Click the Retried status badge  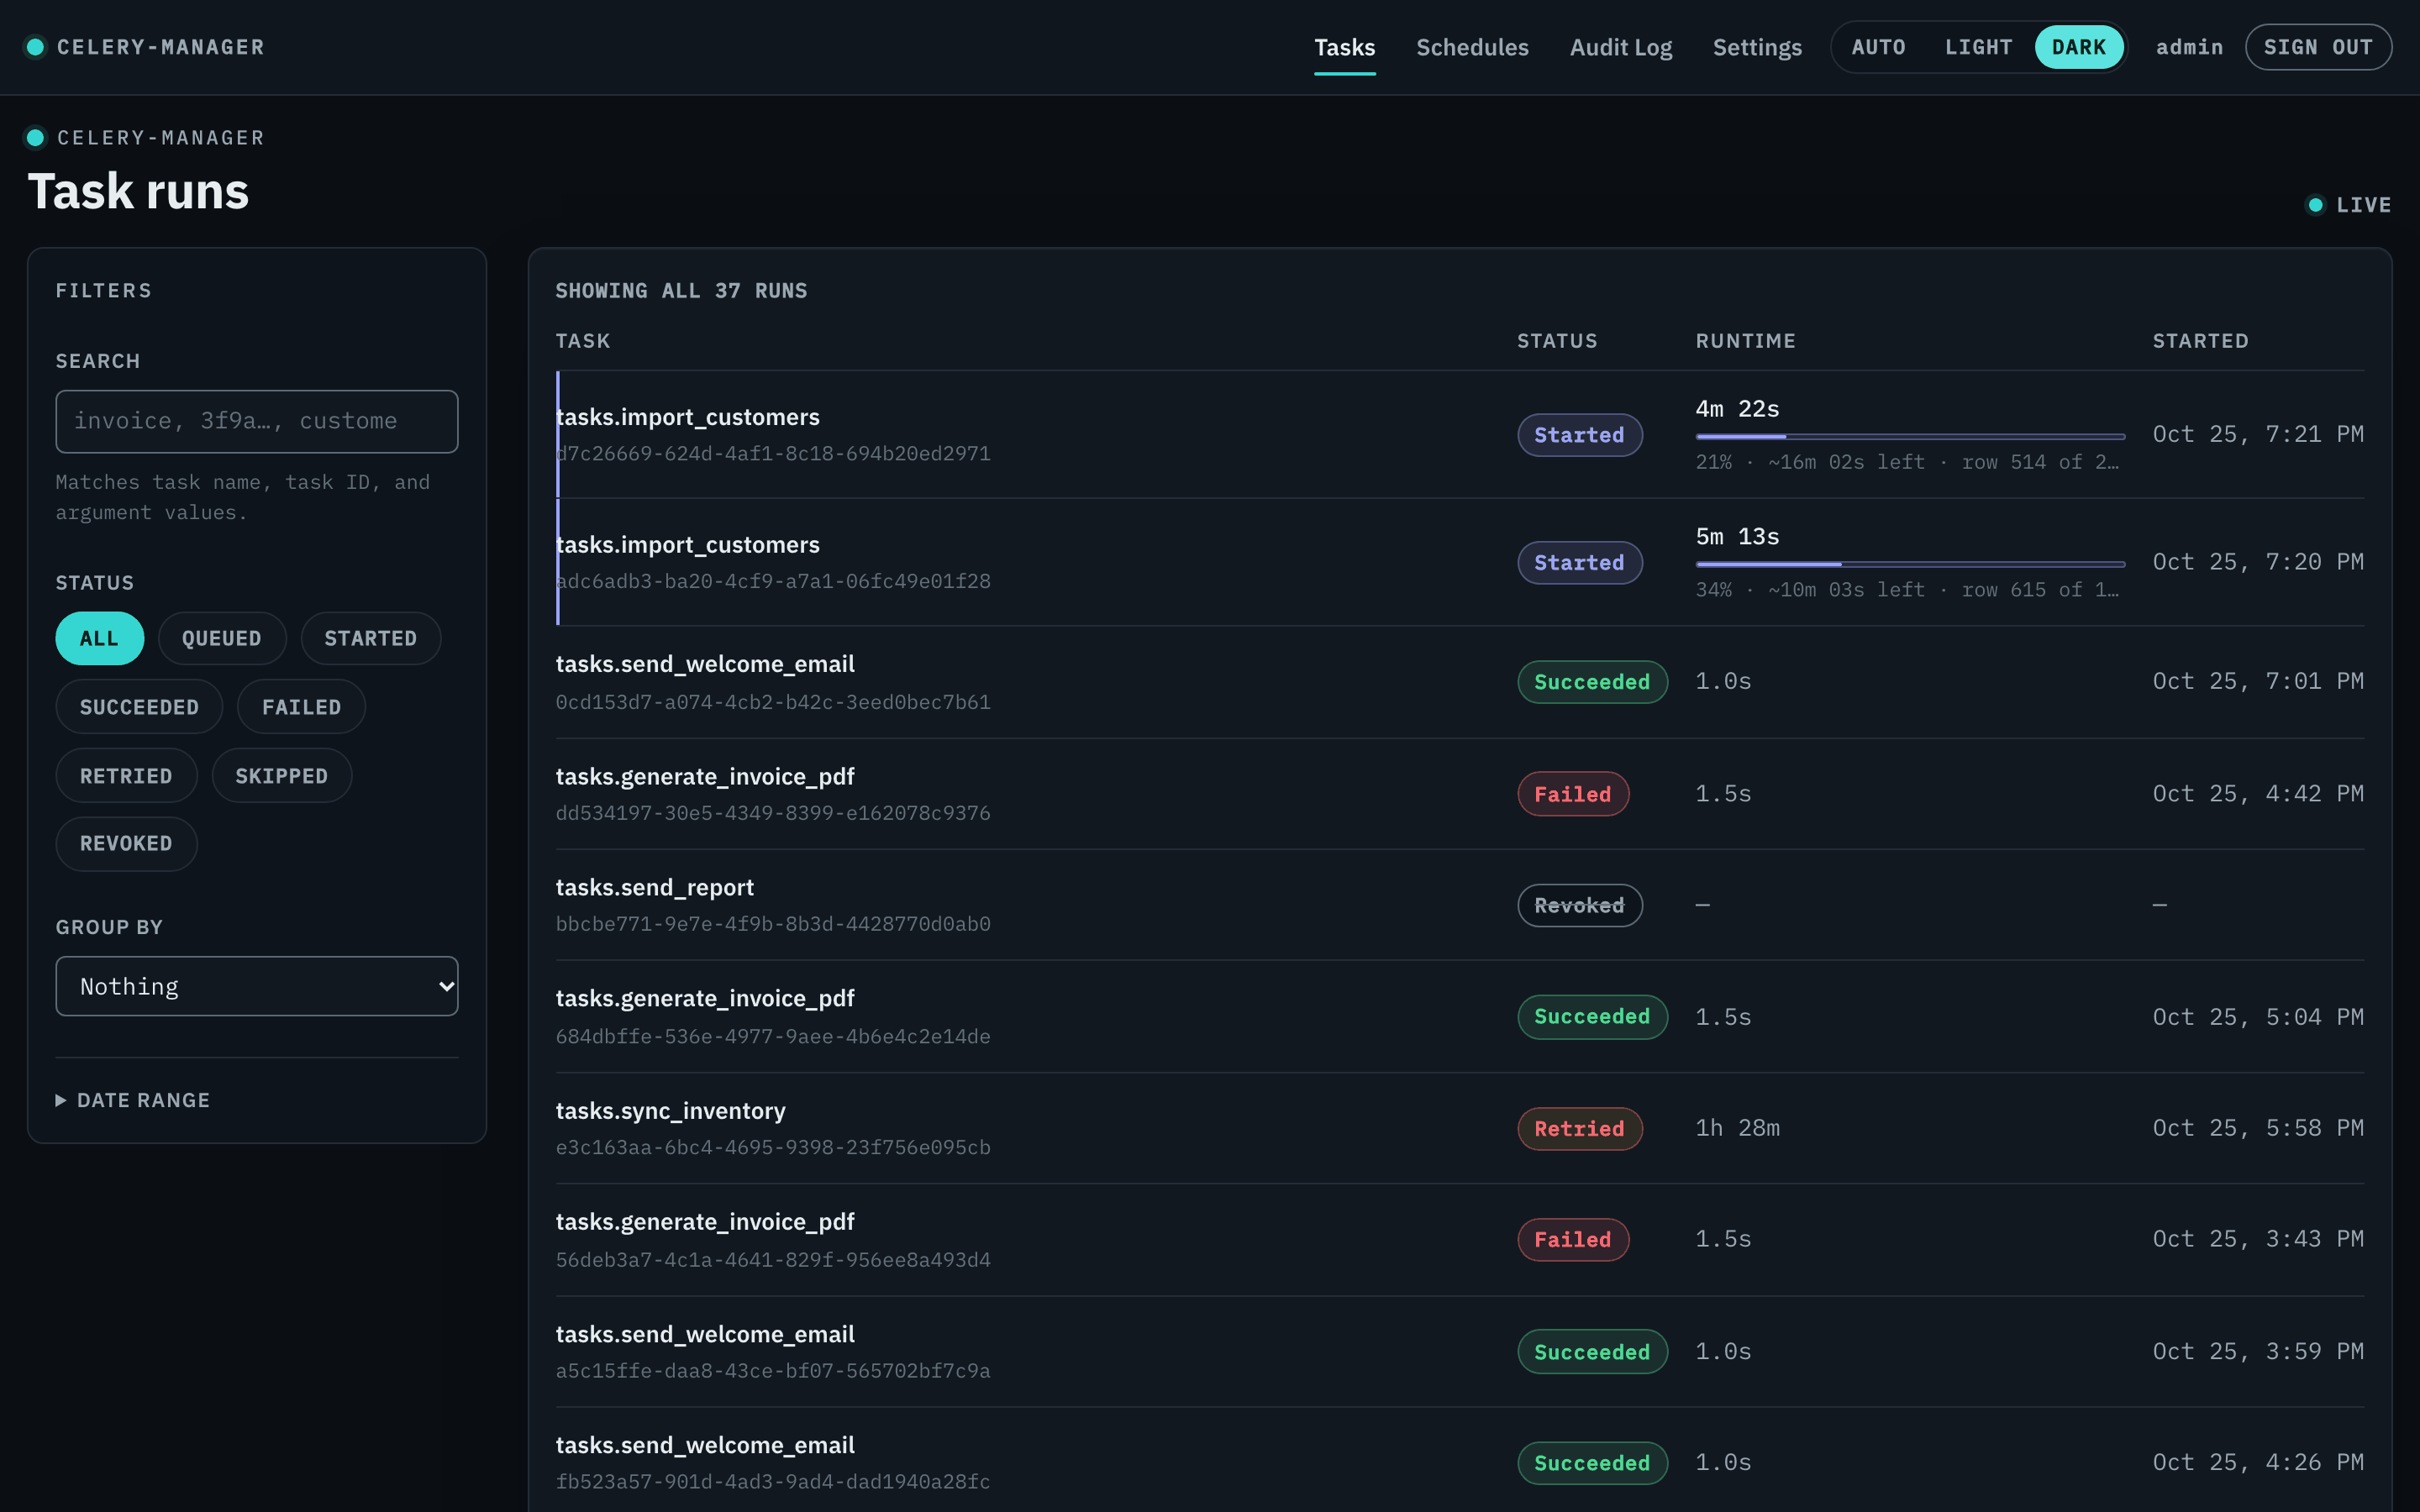coord(1579,1128)
